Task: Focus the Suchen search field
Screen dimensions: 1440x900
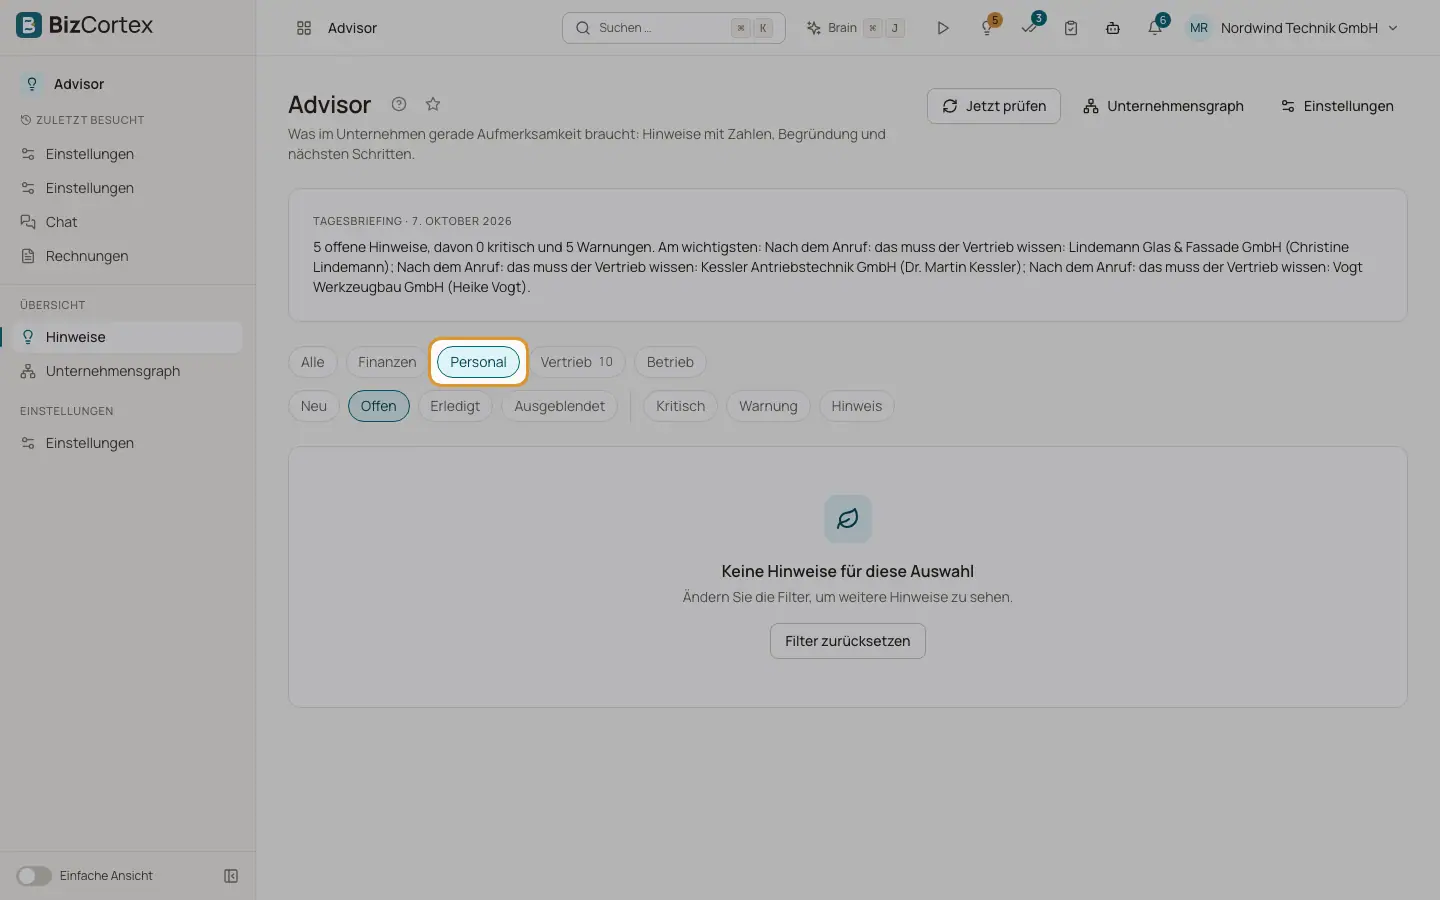Action: tap(674, 28)
